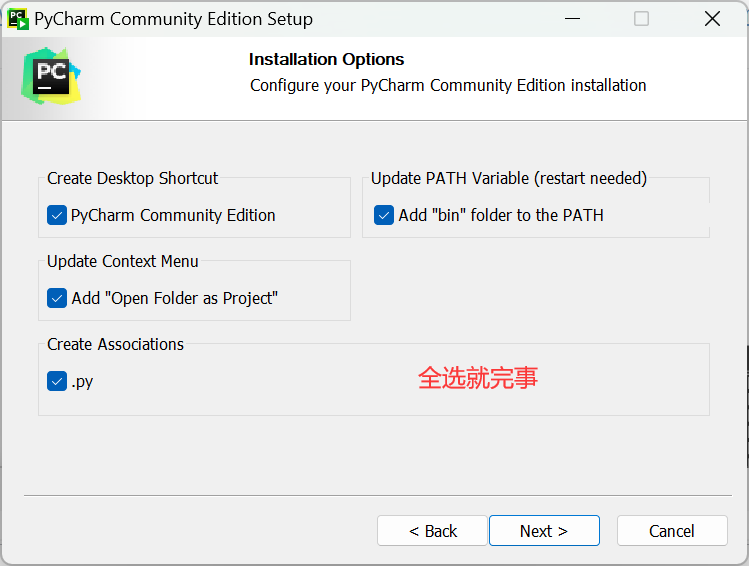Click the Create Associations group label
The height and width of the screenshot is (566, 749).
coord(115,344)
